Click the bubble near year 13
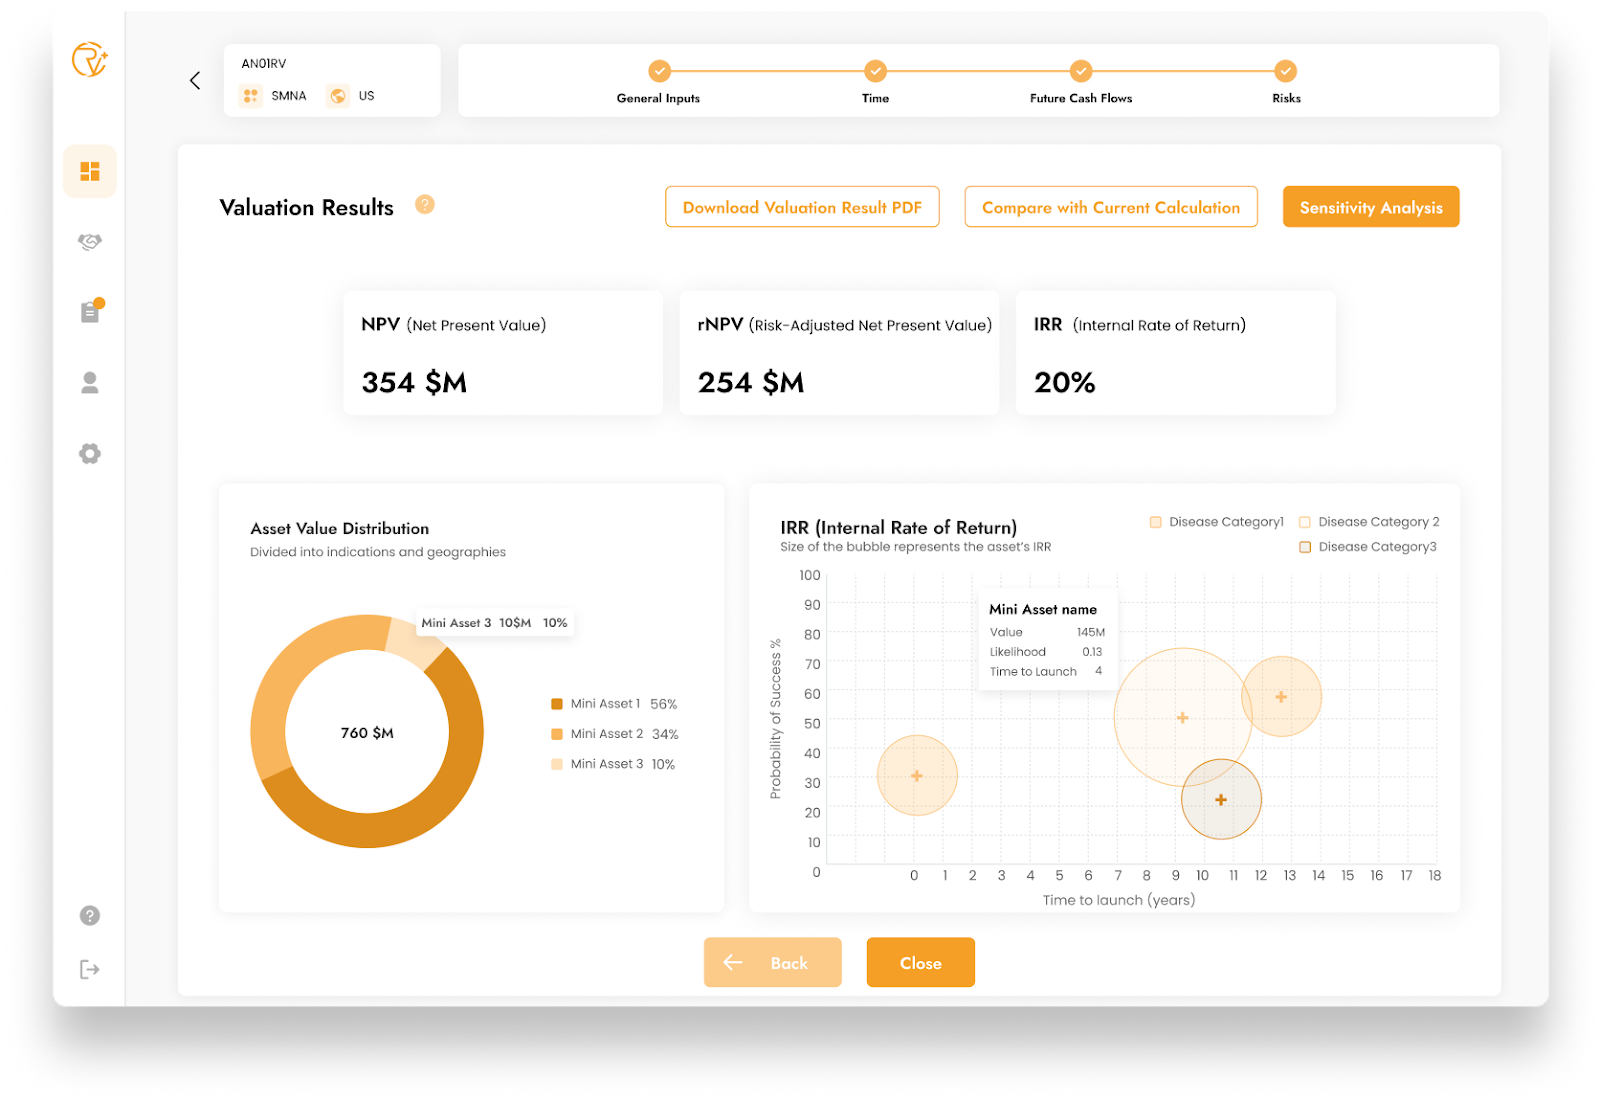This screenshot has height=1099, width=1600. click(x=1281, y=696)
